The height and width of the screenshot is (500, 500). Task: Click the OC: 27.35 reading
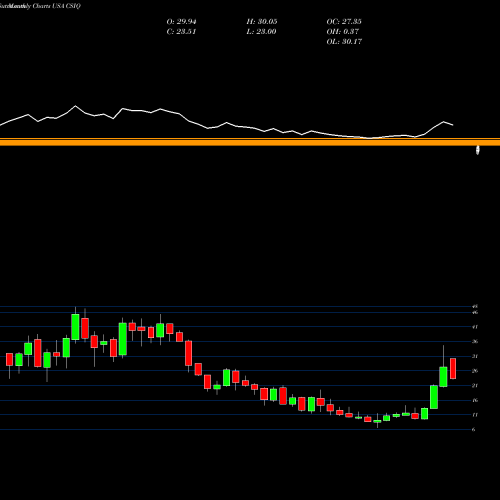click(344, 22)
